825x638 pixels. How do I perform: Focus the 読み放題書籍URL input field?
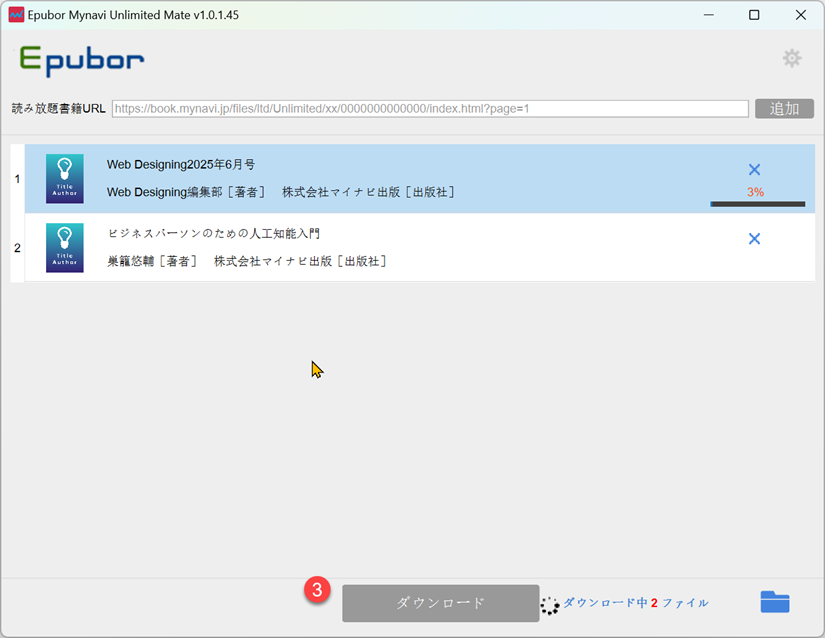click(x=430, y=109)
